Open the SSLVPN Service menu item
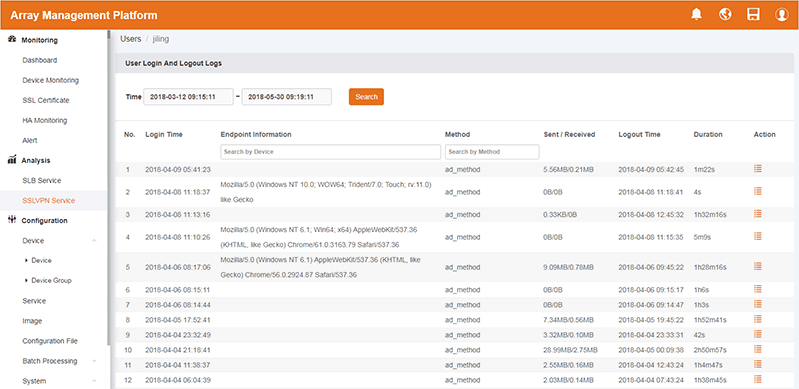Viewport: 799px width, 389px height. tap(48, 200)
